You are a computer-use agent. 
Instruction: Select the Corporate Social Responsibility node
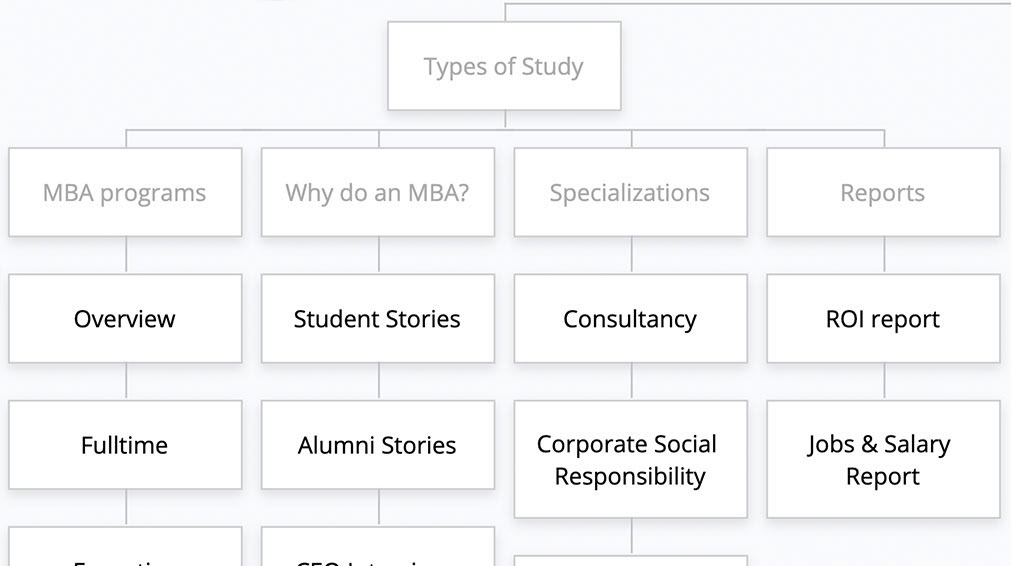point(630,460)
